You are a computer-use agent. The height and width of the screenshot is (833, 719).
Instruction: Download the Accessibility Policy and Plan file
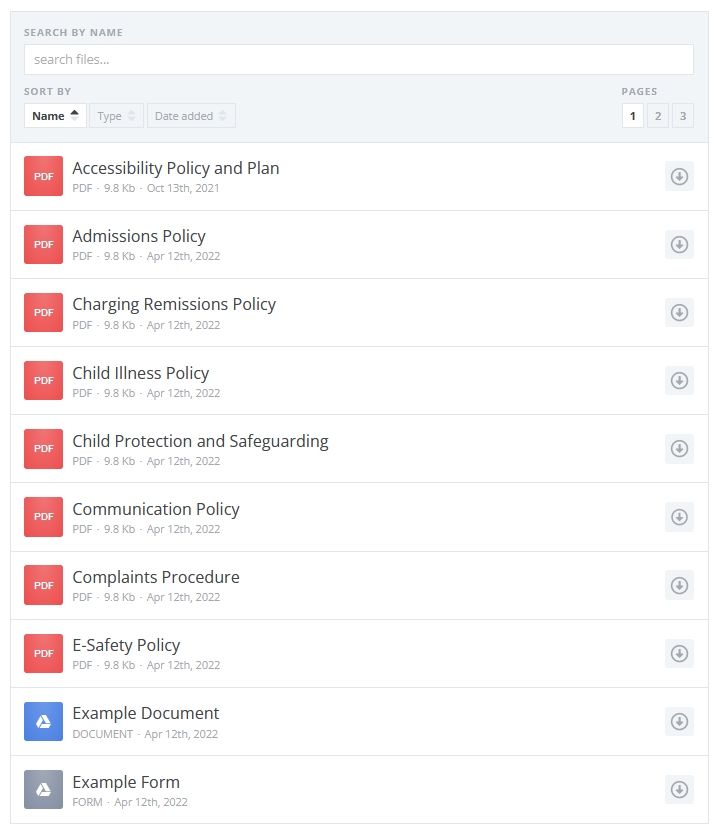click(x=679, y=177)
